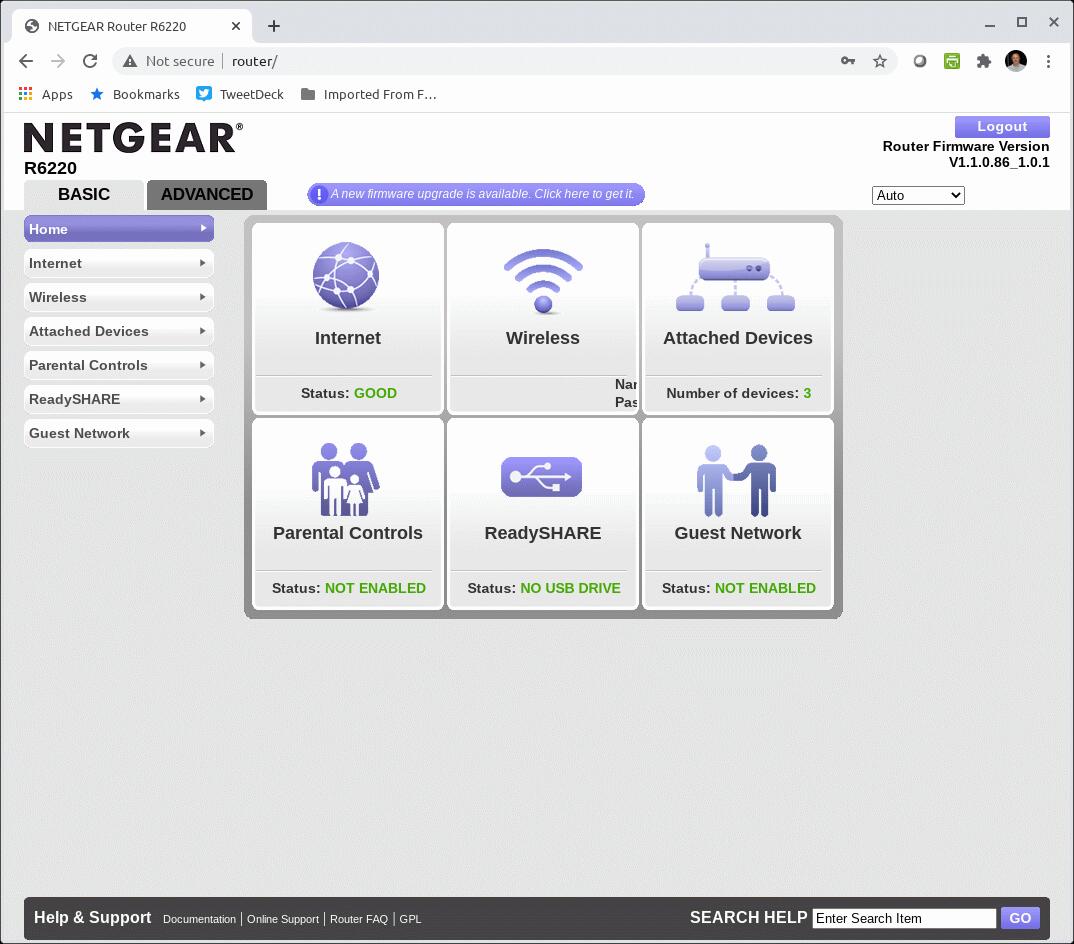Click the grey circular extension icon
This screenshot has height=944, width=1074.
[920, 61]
